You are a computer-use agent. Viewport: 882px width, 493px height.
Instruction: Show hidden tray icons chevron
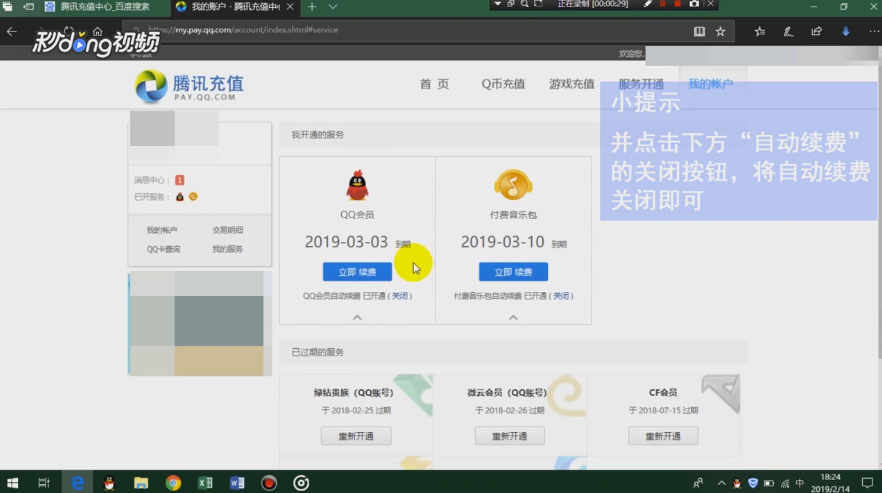click(x=721, y=483)
